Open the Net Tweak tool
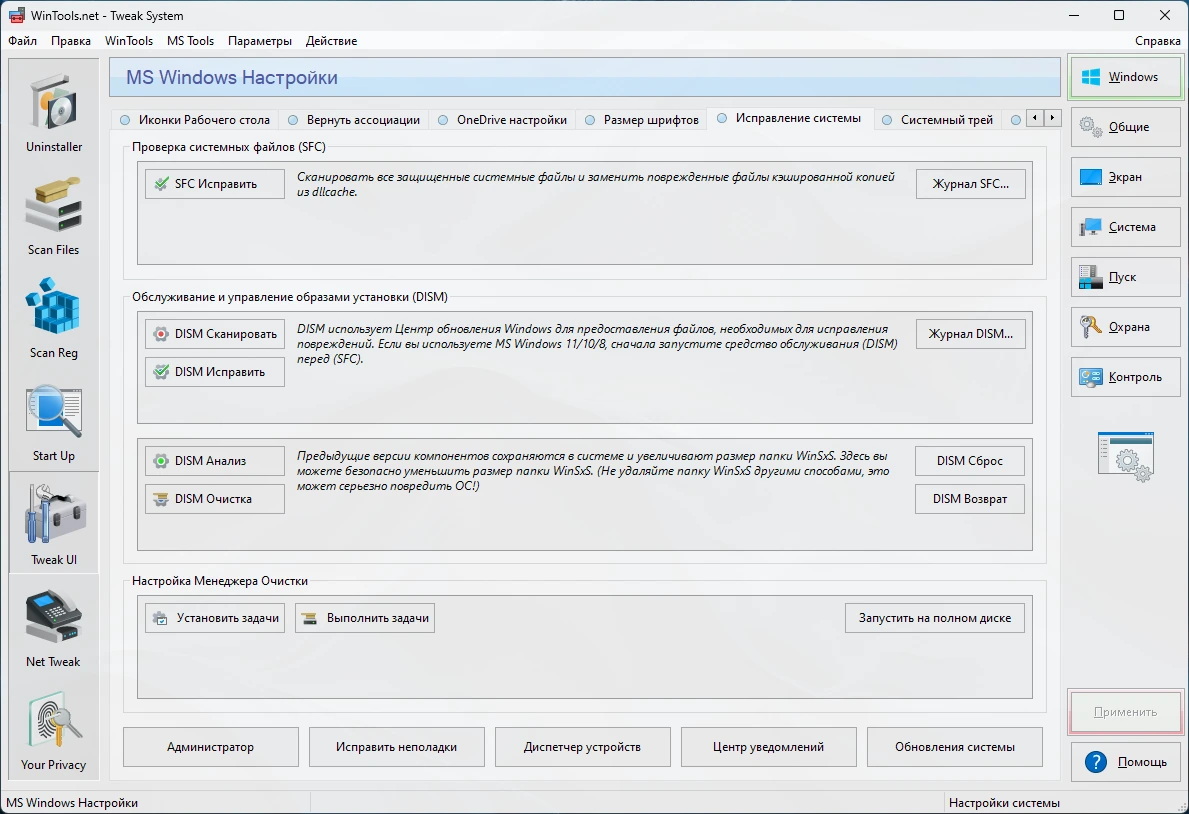Screen dimensions: 1189x814 point(54,627)
